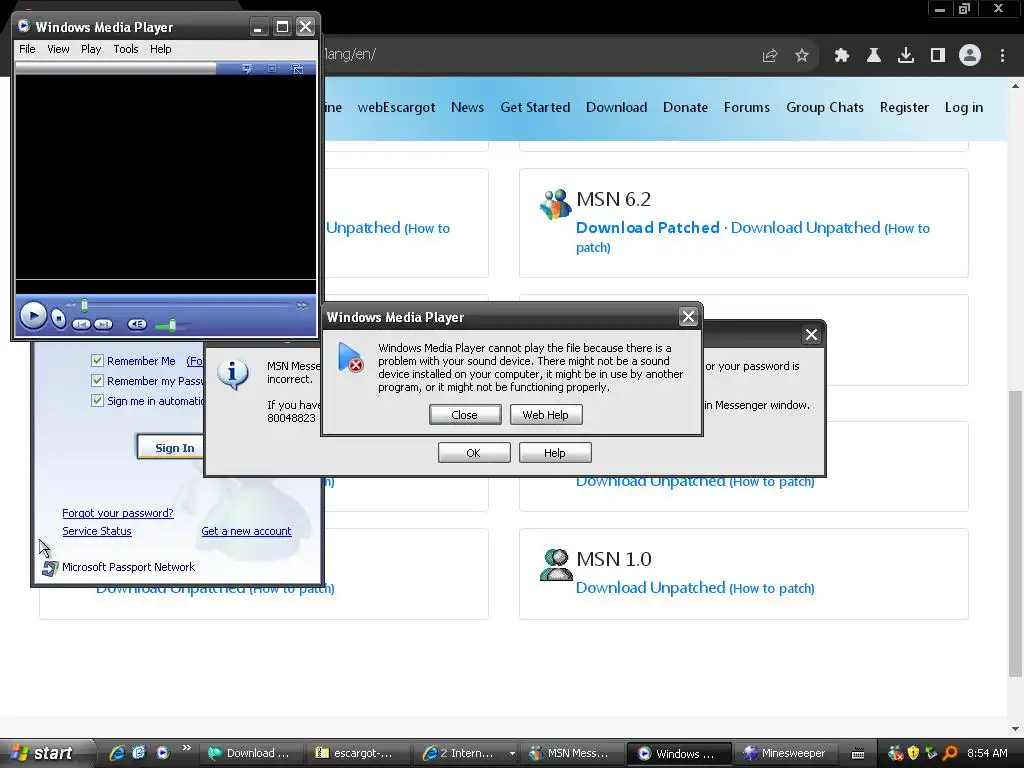This screenshot has height=768, width=1024.
Task: Switch to the Download taskbar button
Action: [250, 754]
